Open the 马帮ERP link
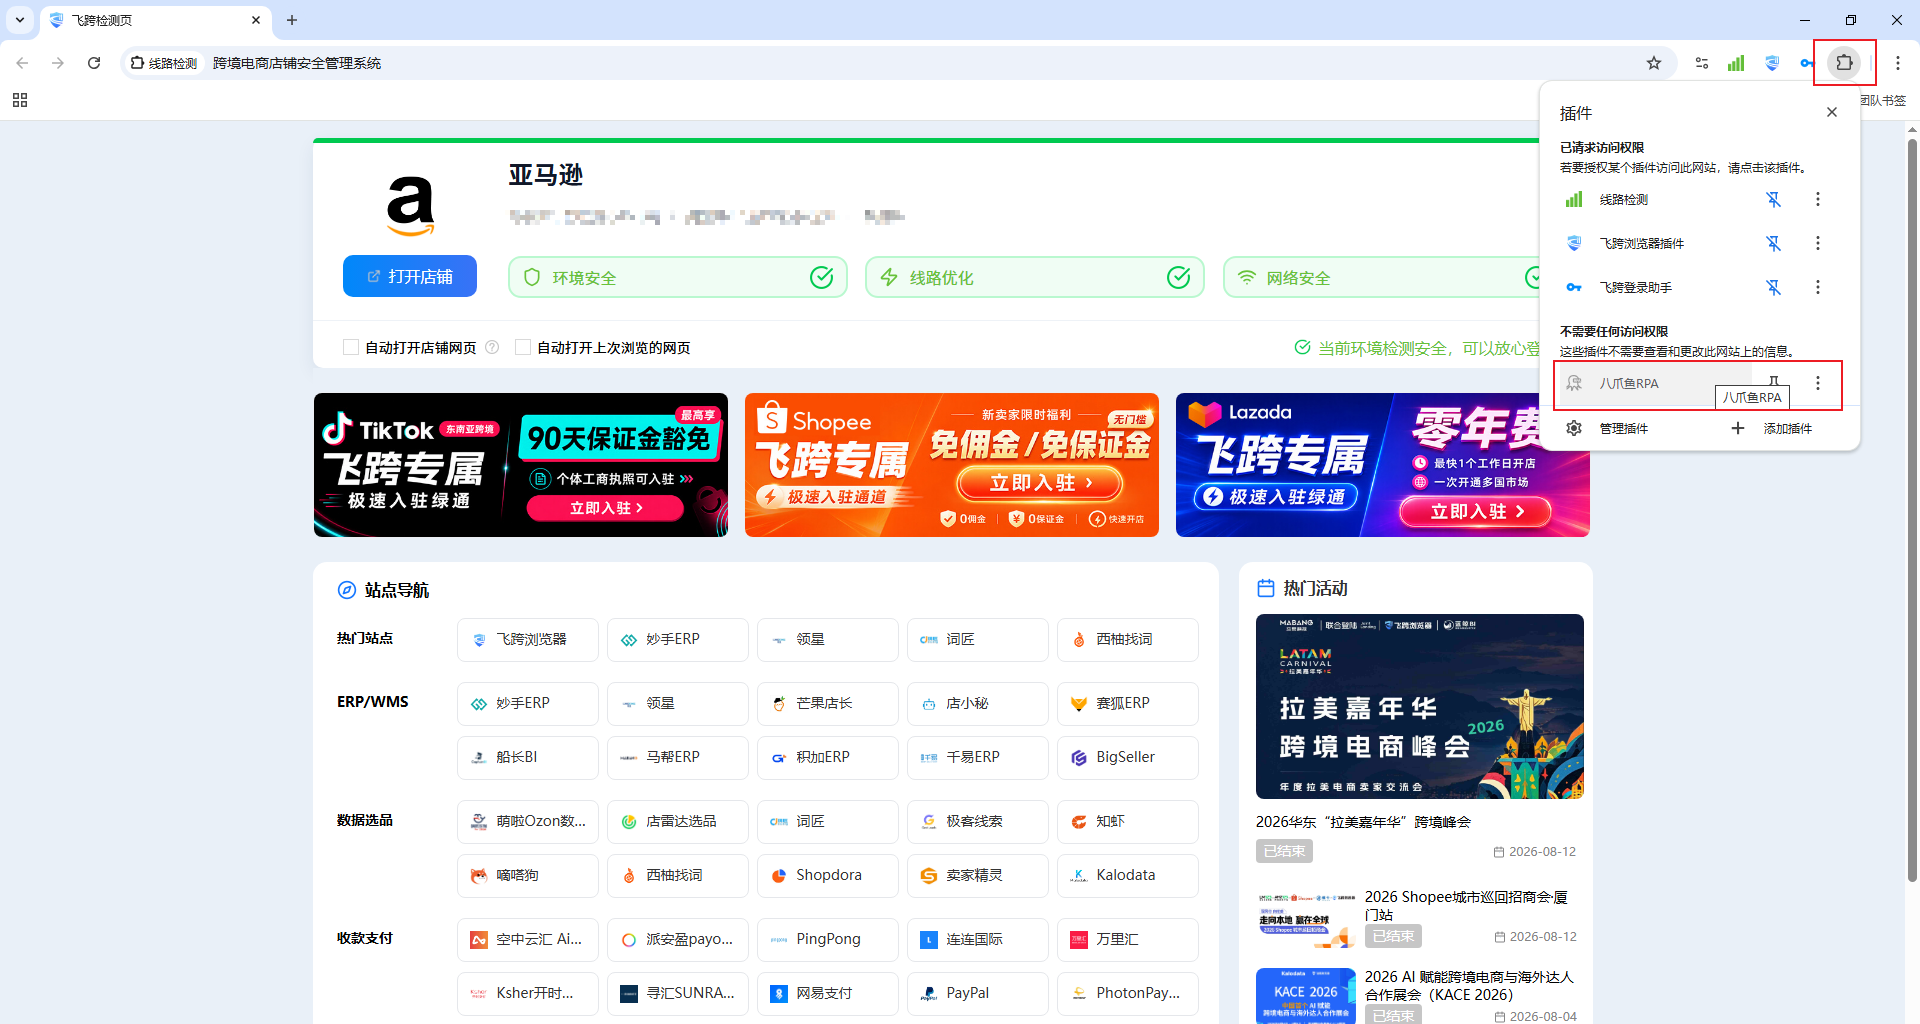This screenshot has height=1024, width=1920. (x=678, y=758)
